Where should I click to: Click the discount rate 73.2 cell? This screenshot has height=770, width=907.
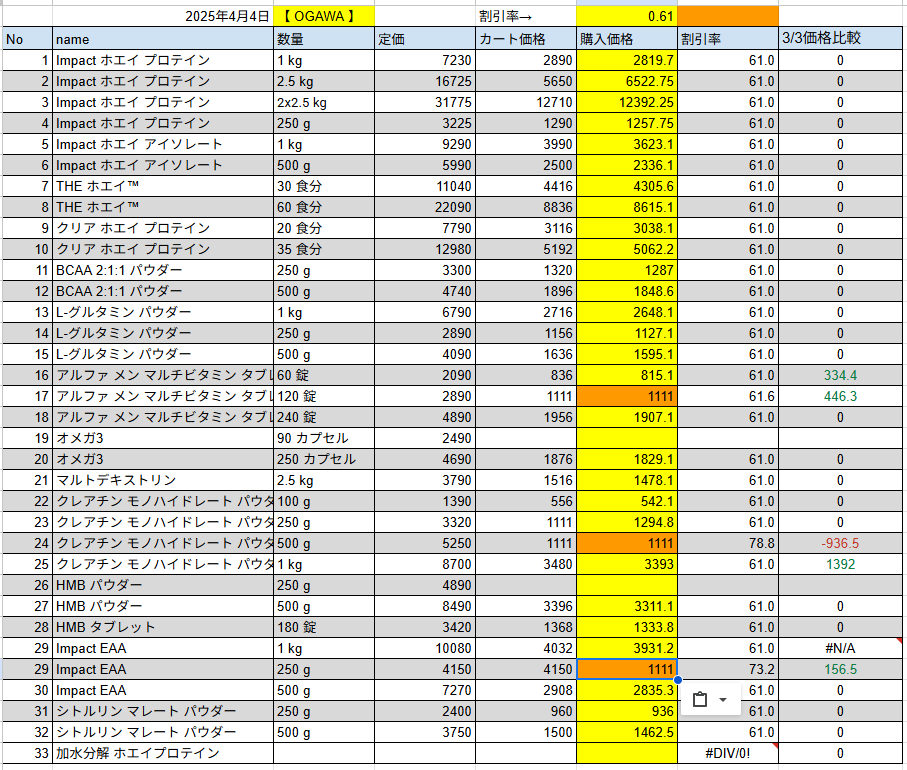click(x=728, y=669)
